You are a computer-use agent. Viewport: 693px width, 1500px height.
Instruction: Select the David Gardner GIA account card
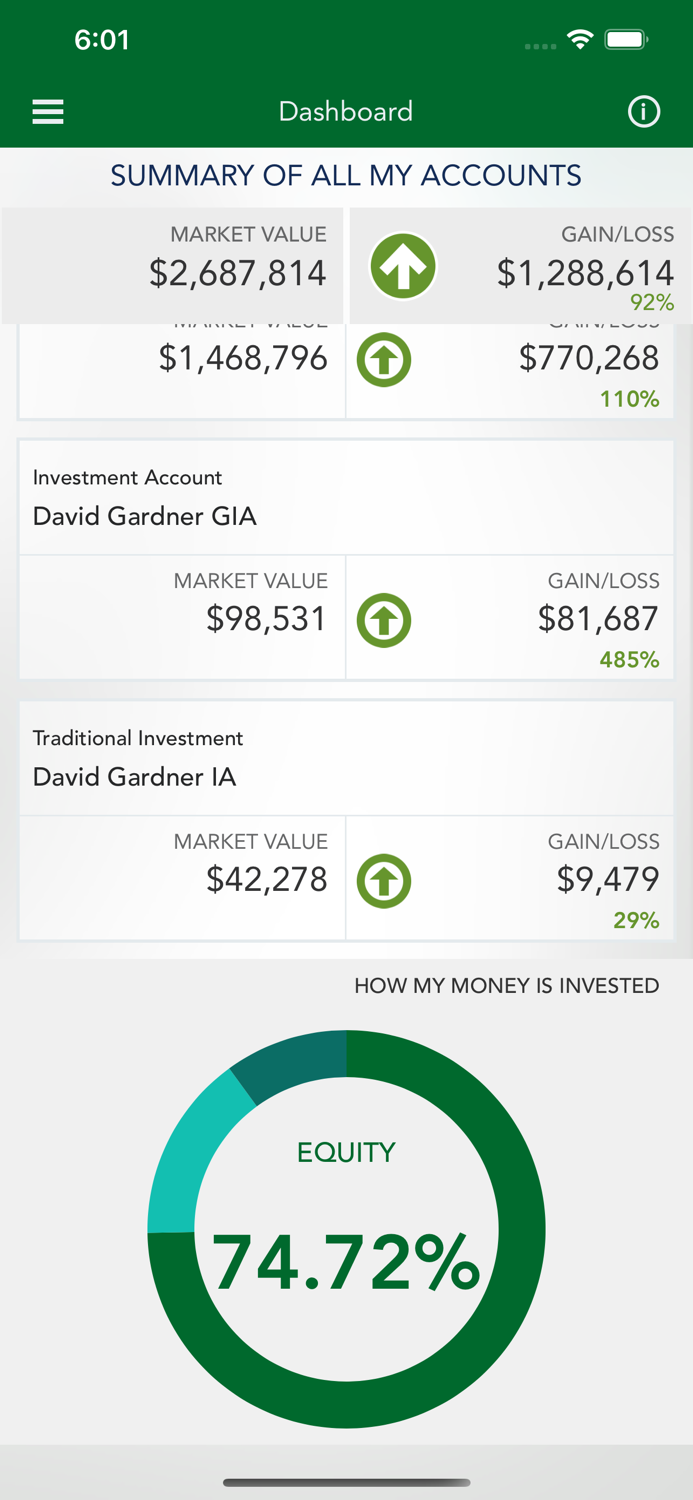click(346, 497)
